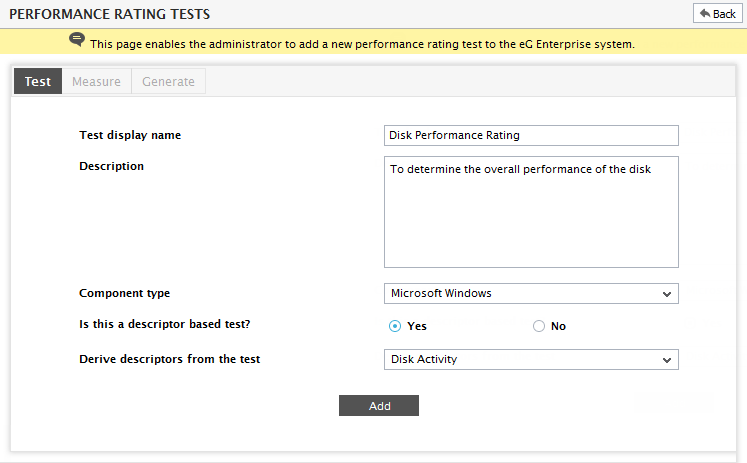The image size is (747, 463).
Task: Focus the Test display name field
Action: click(x=531, y=135)
